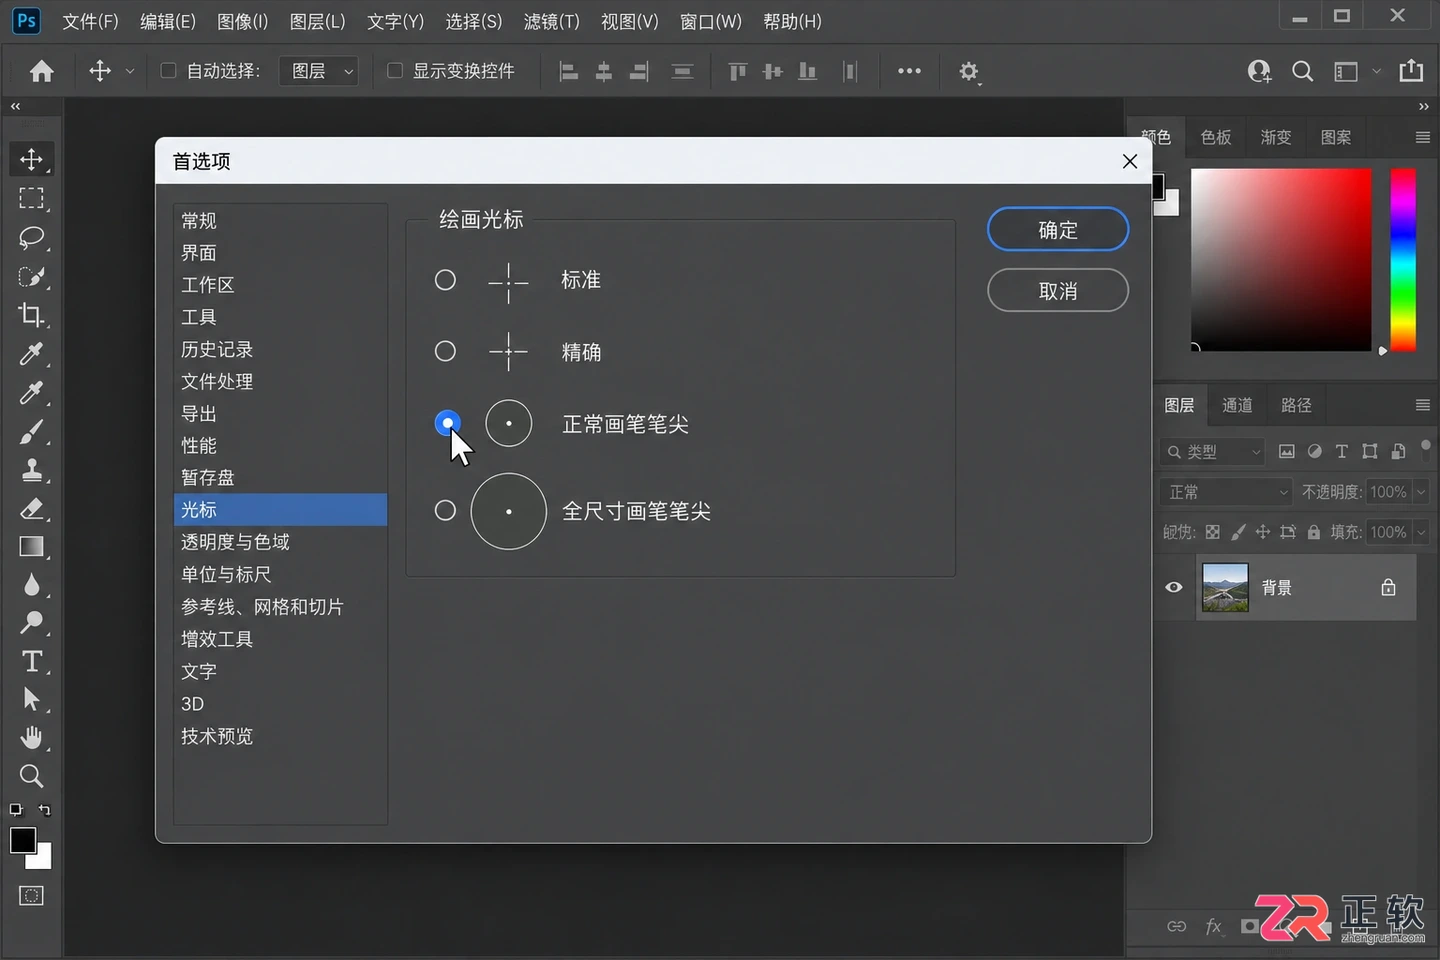Hide the 背景 layer with eye icon
This screenshot has width=1440, height=960.
coord(1174,587)
